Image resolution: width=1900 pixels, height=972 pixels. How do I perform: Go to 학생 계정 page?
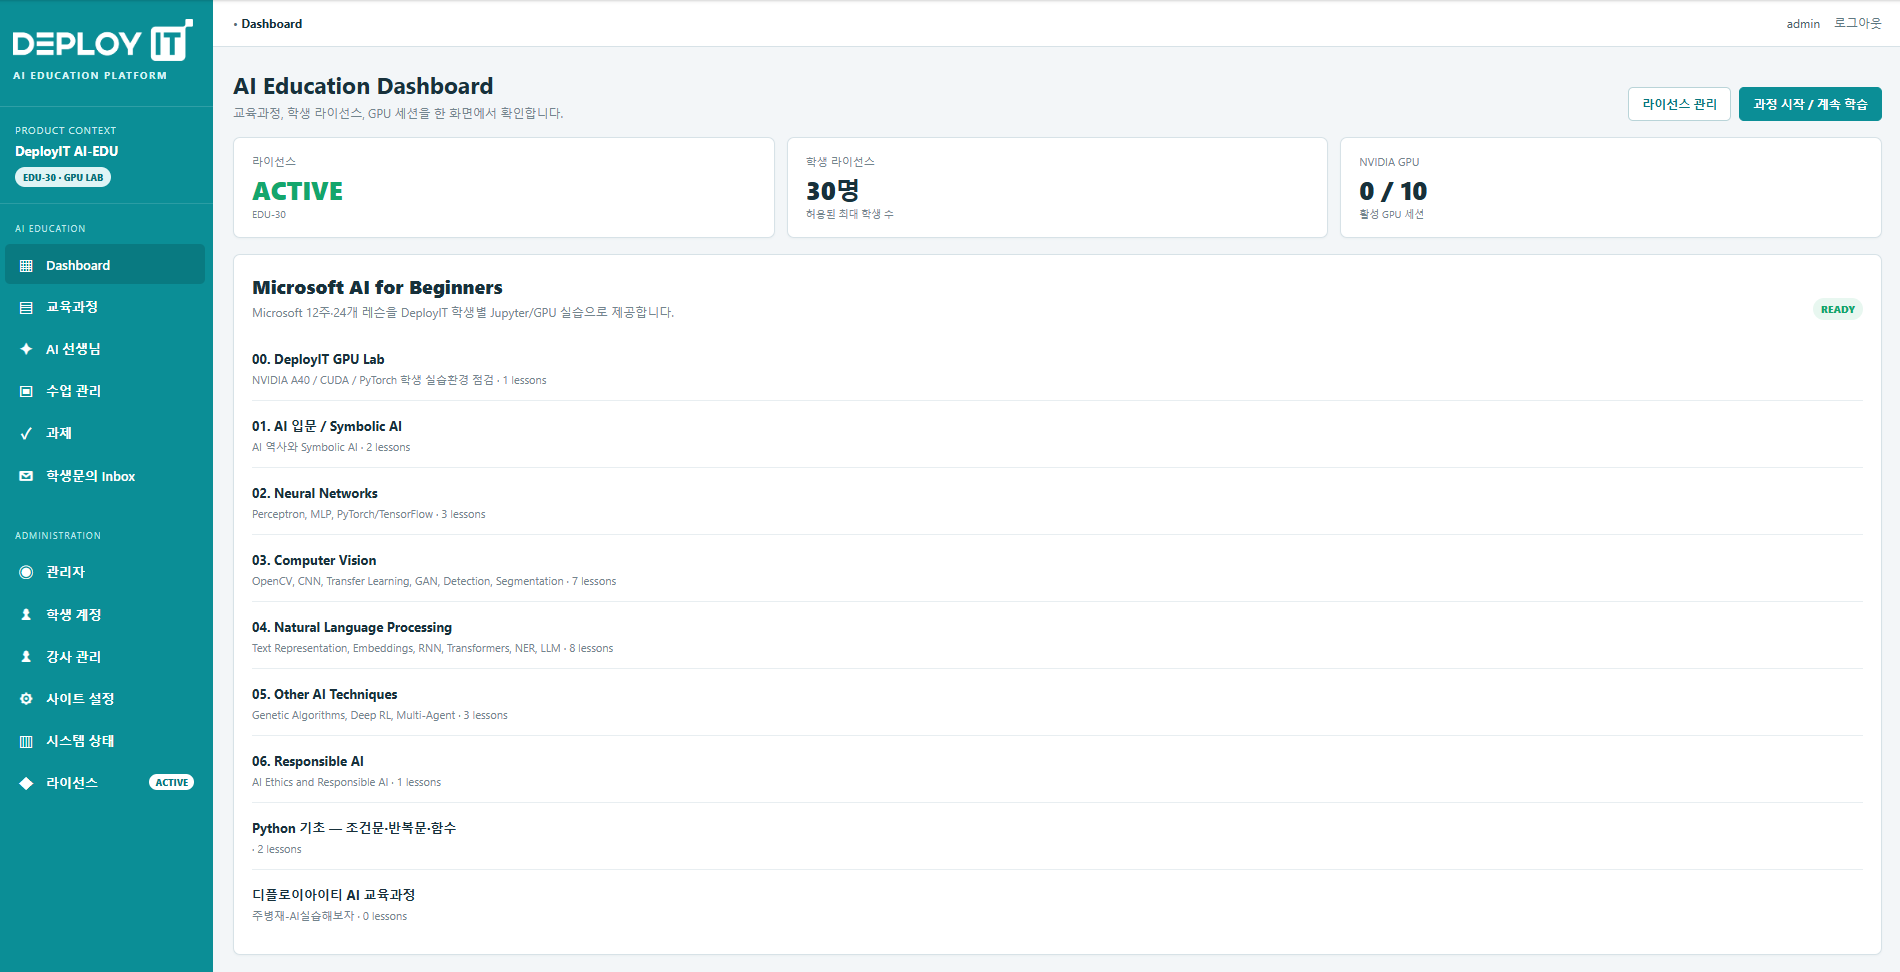click(x=105, y=615)
